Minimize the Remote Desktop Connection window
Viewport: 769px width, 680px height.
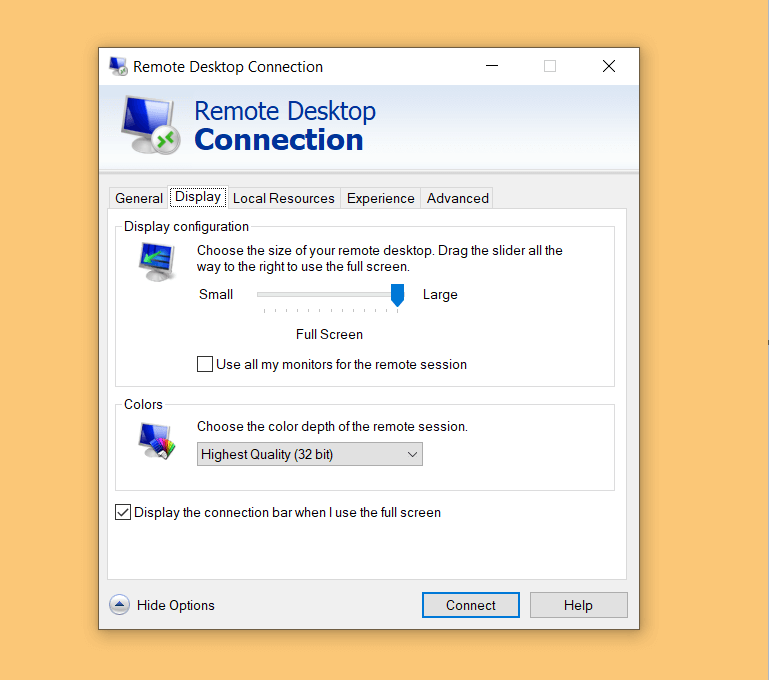(492, 66)
